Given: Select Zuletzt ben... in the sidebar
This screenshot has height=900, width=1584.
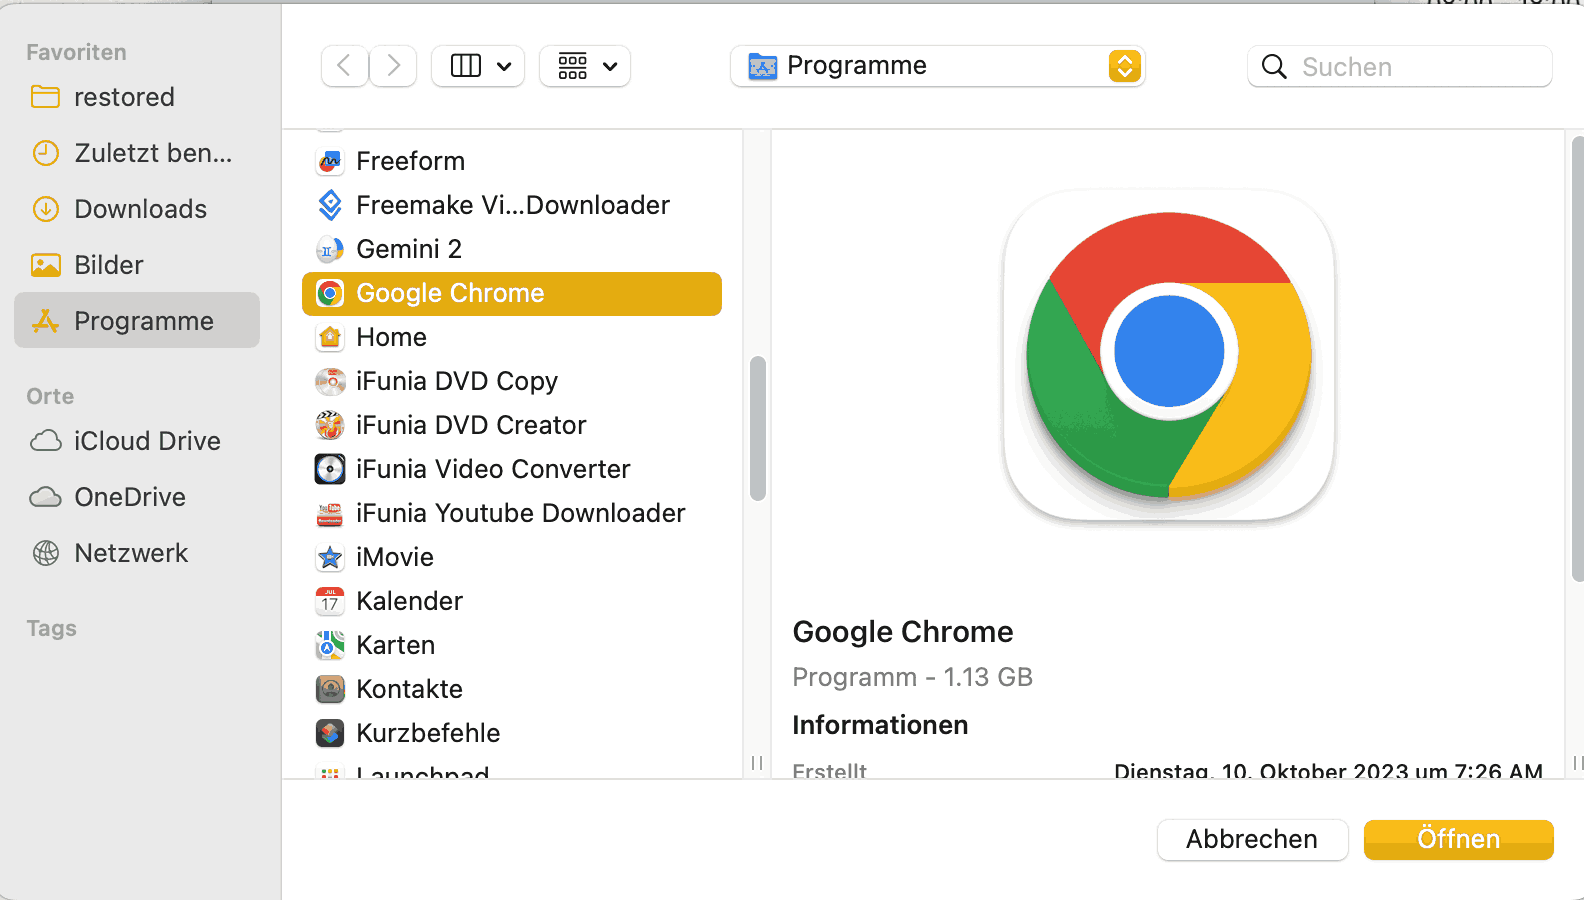Looking at the screenshot, I should pyautogui.click(x=137, y=153).
